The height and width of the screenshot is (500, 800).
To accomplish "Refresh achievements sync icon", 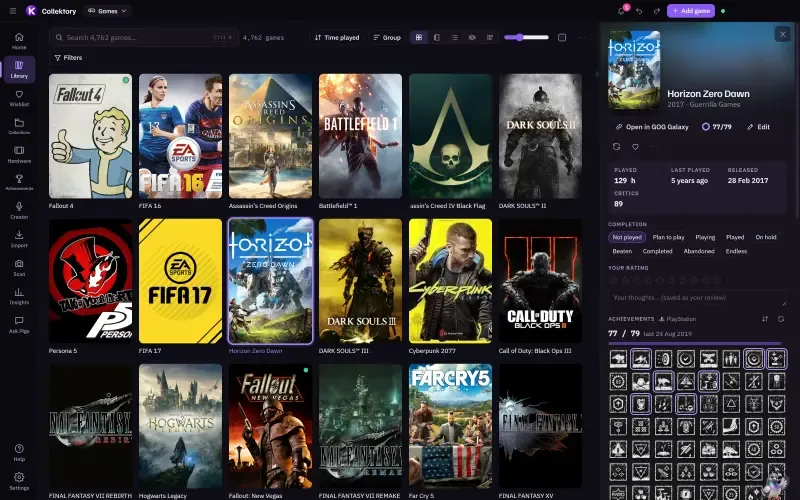I will click(781, 319).
